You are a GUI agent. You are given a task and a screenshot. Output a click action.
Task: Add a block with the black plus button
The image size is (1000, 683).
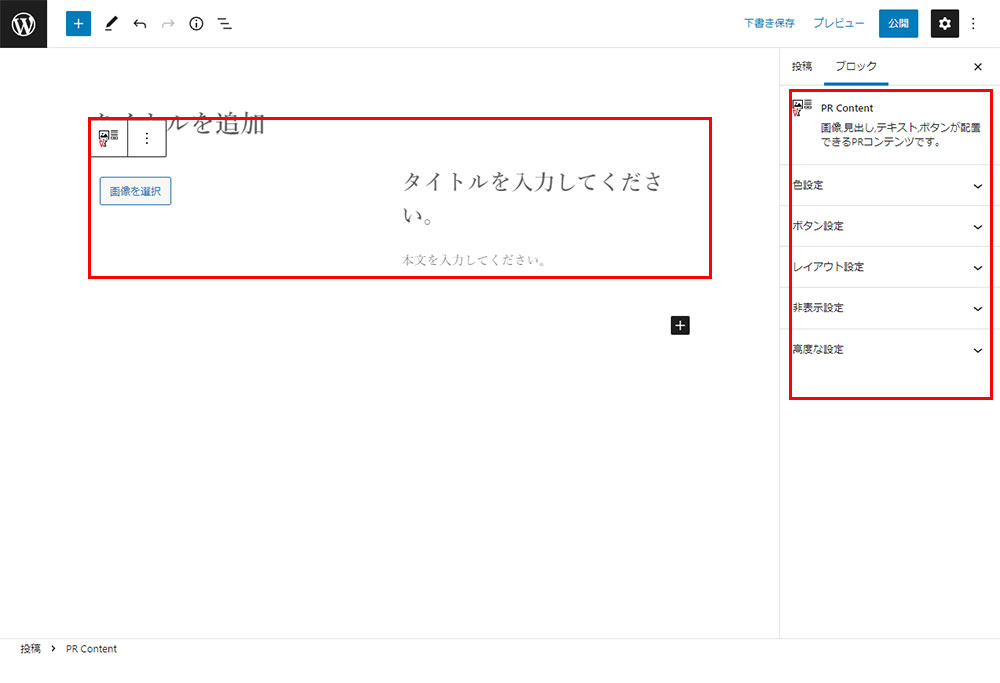[680, 325]
